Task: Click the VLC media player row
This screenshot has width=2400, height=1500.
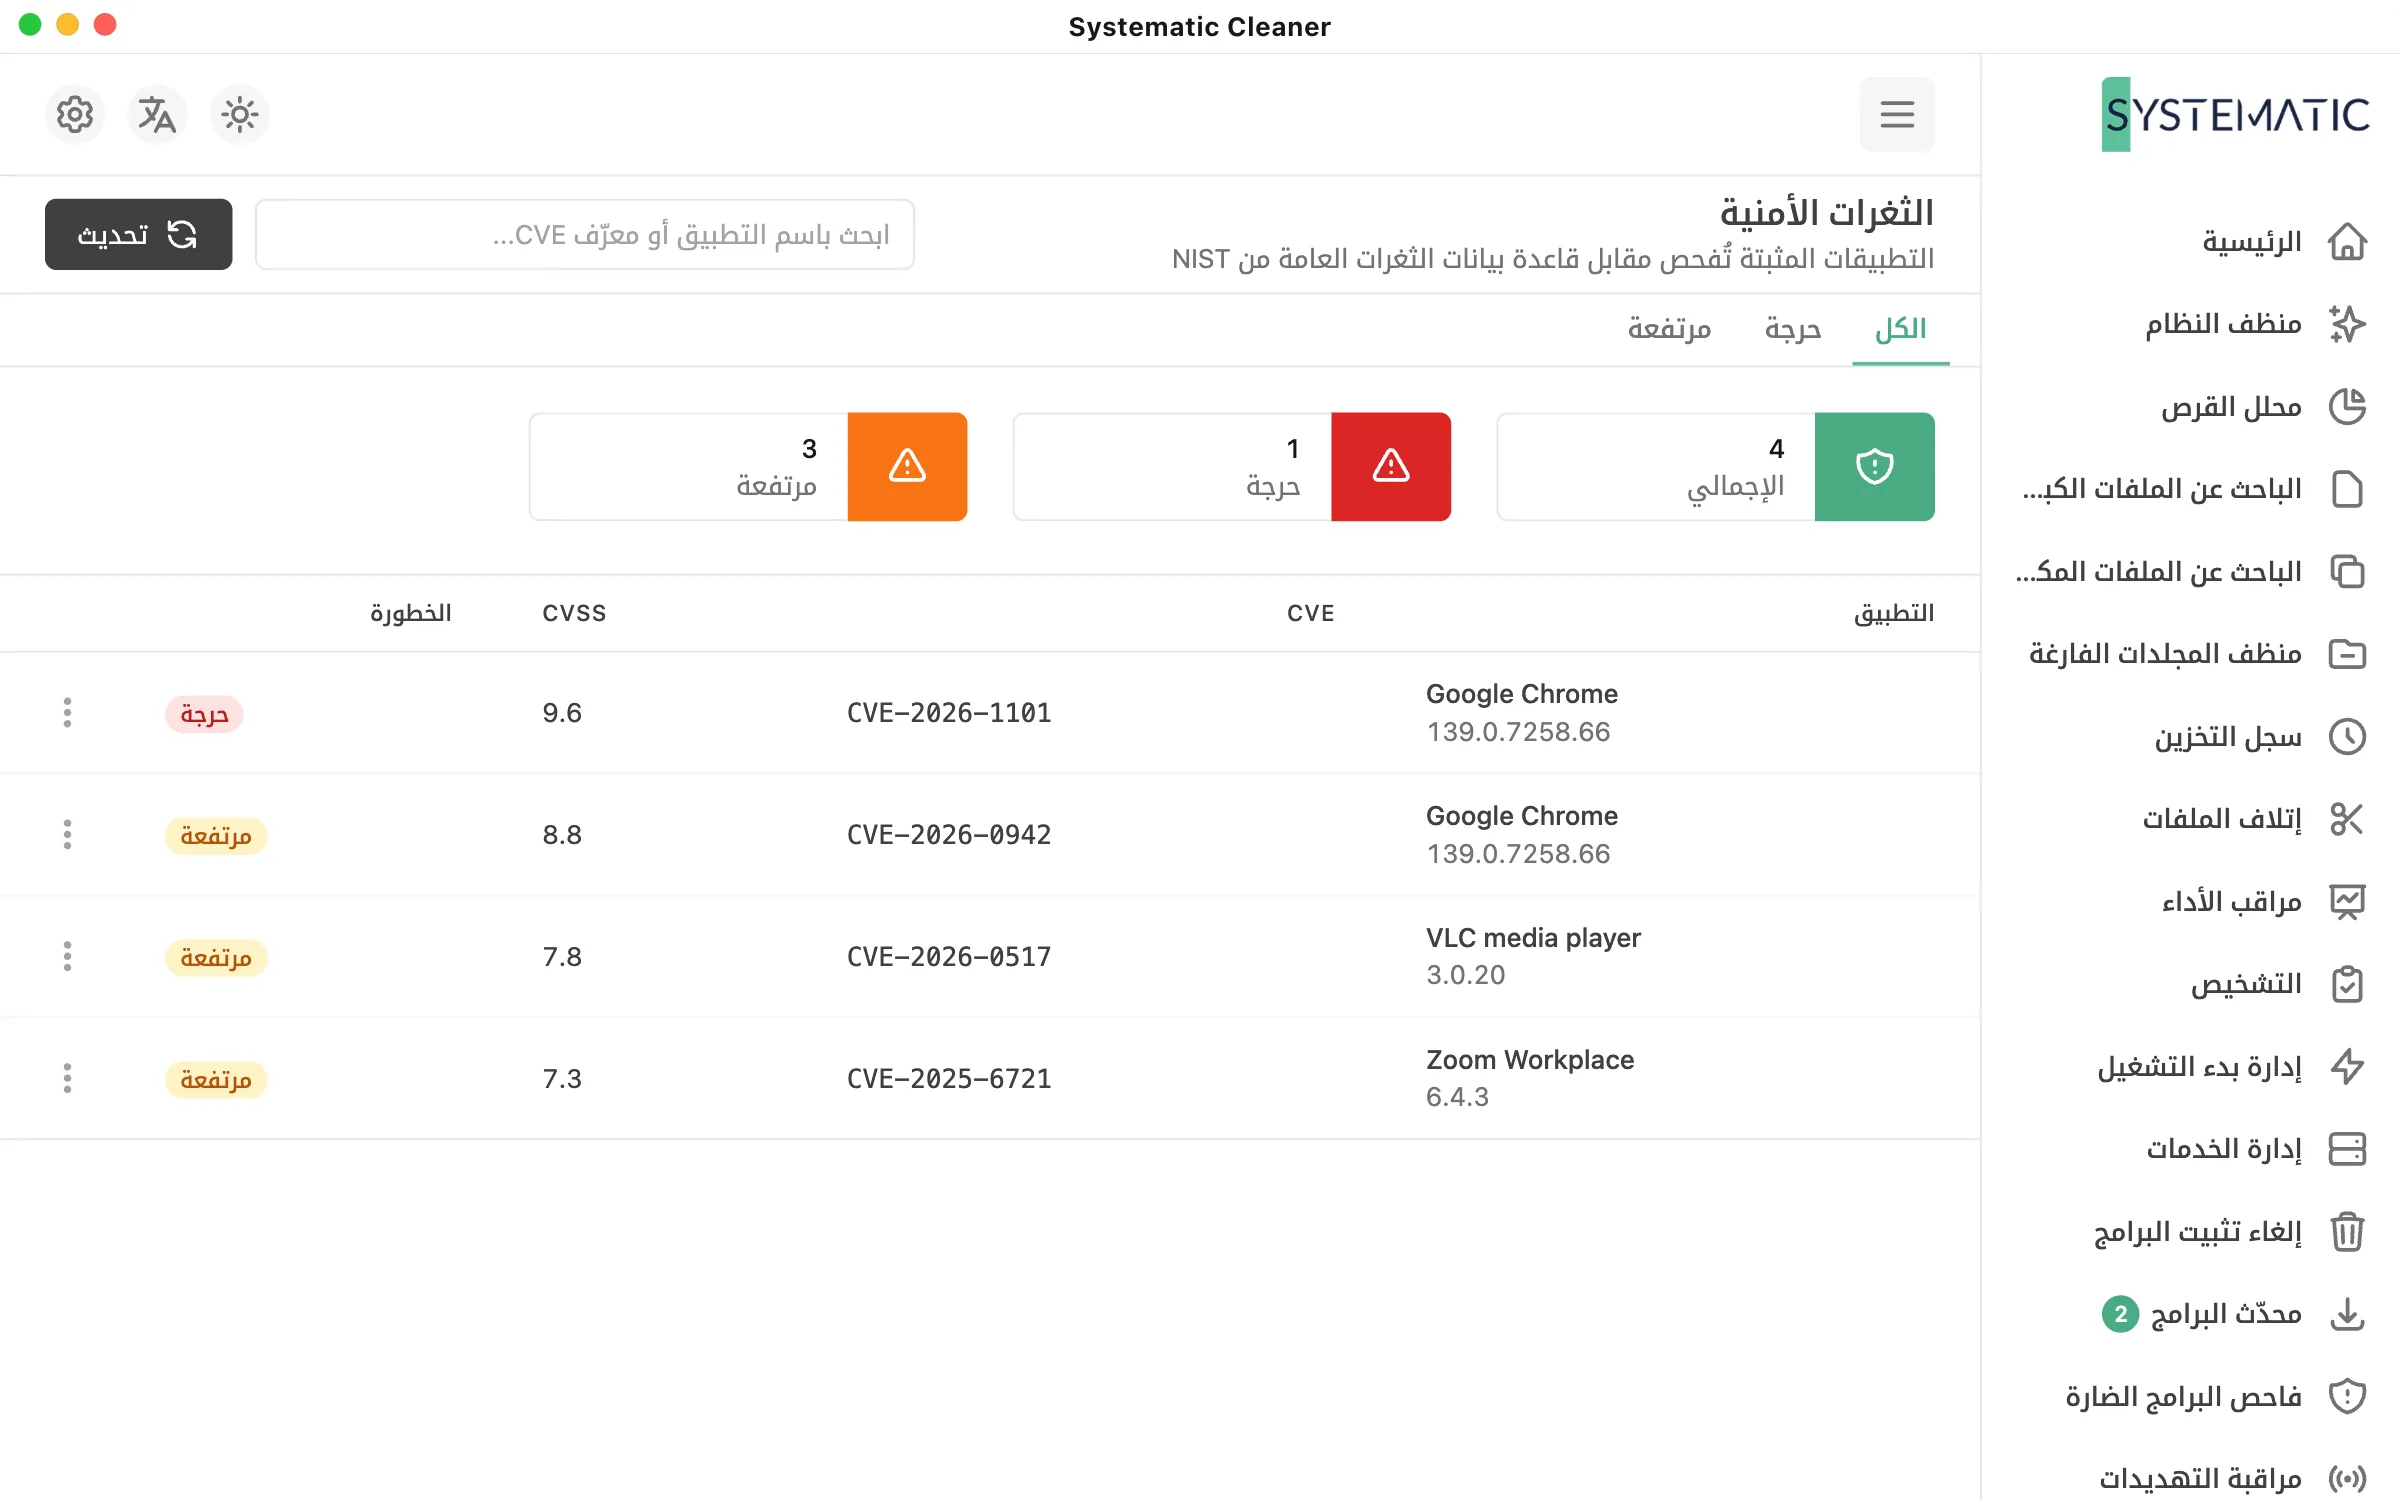Action: (990, 957)
